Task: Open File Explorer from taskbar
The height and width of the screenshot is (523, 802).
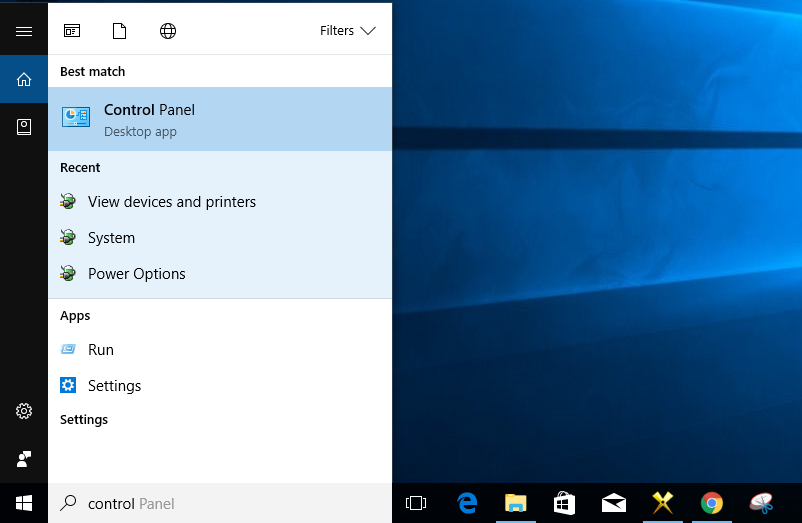Action: 516,503
